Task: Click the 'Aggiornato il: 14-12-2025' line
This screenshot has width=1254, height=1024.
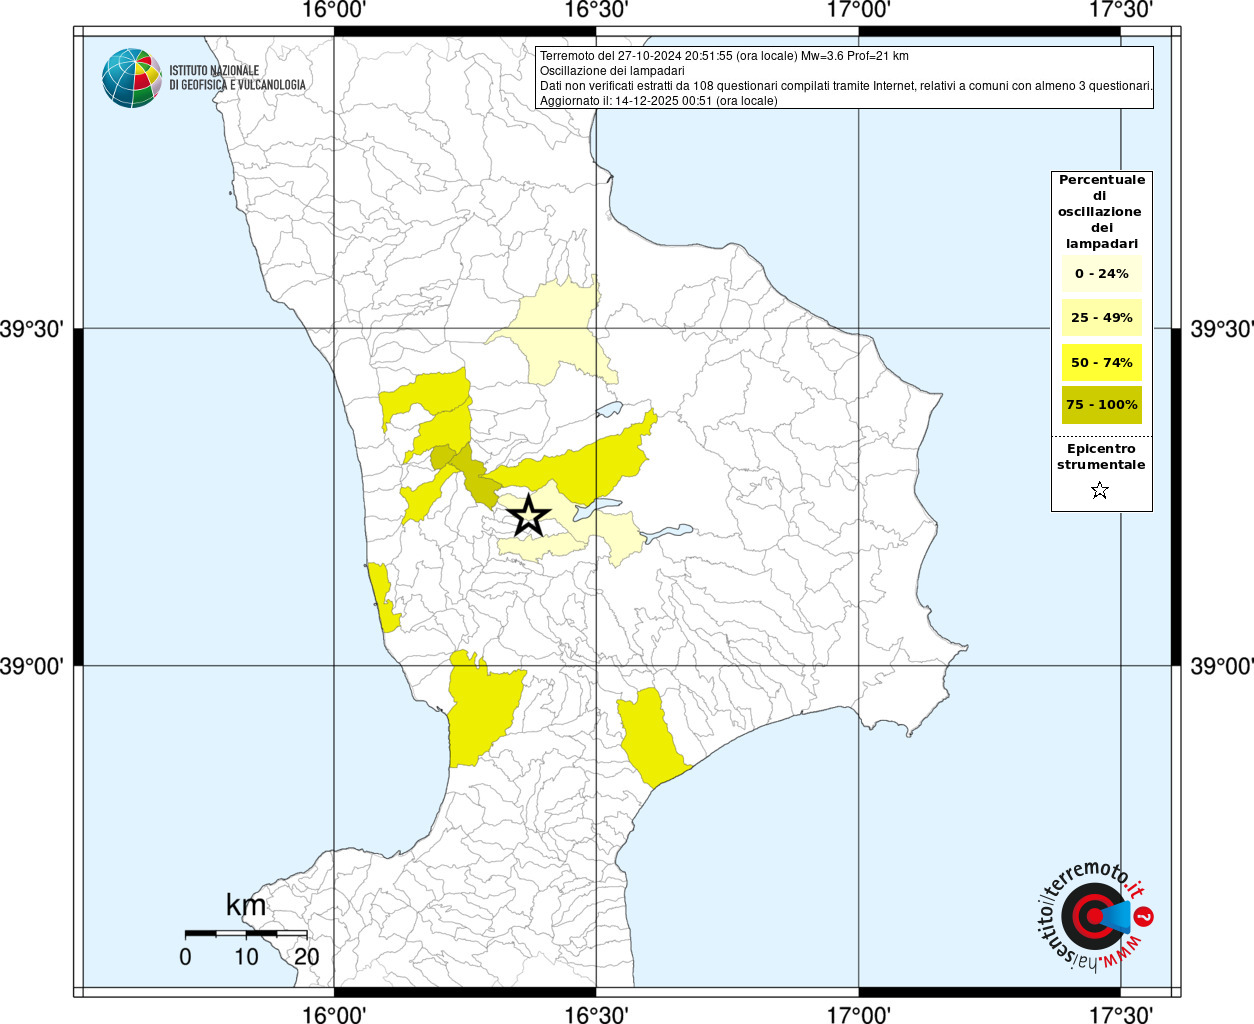Action: tap(658, 101)
